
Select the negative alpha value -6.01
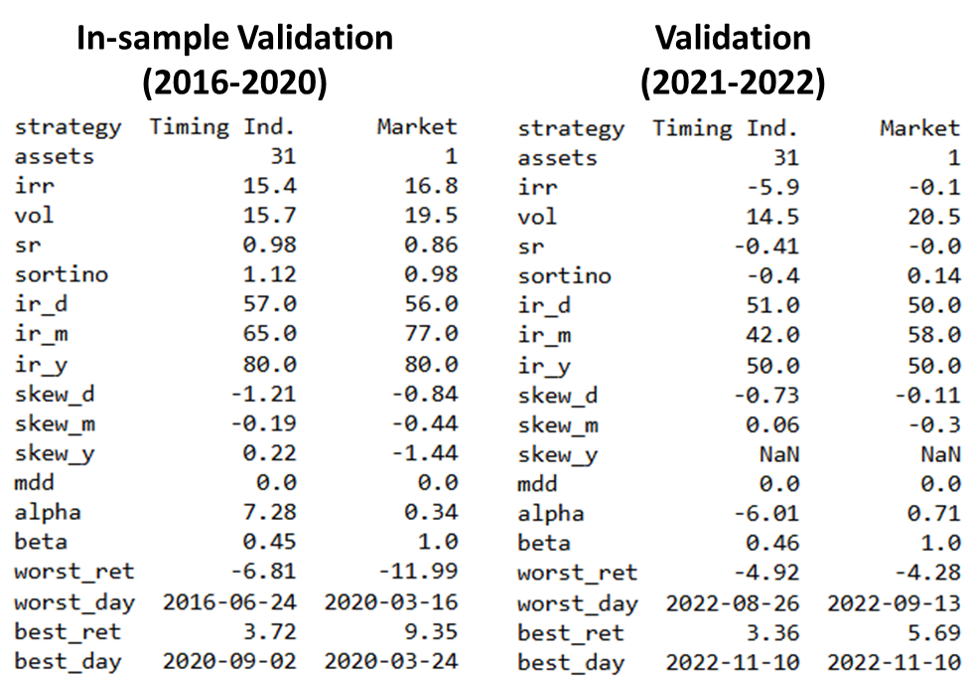[766, 514]
